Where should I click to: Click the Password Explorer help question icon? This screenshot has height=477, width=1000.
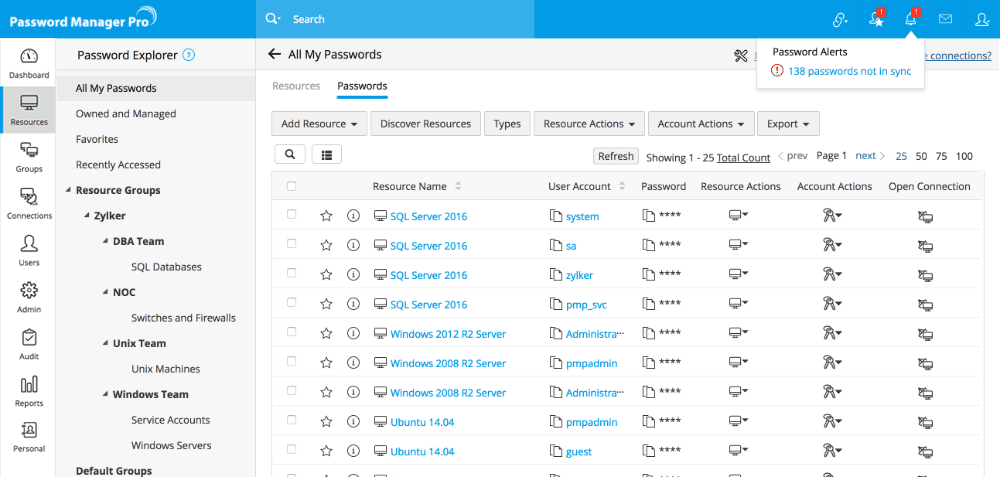click(188, 55)
